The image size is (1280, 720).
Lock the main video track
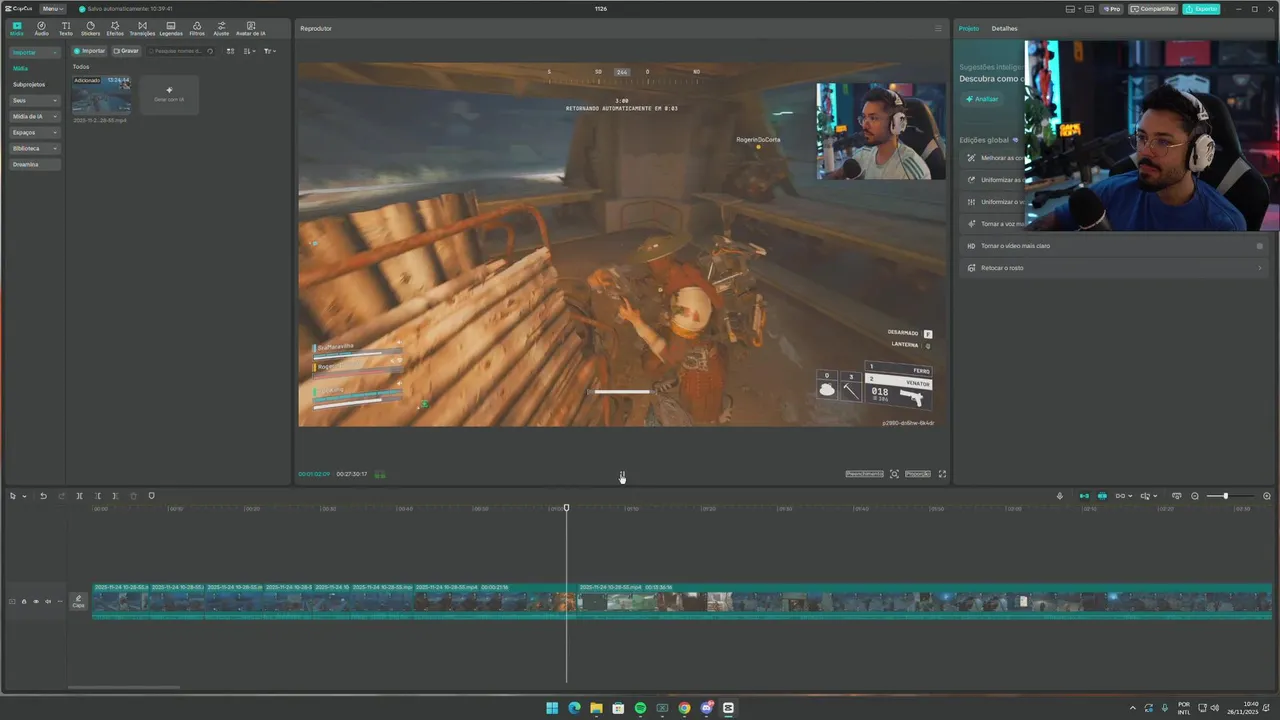pyautogui.click(x=24, y=601)
